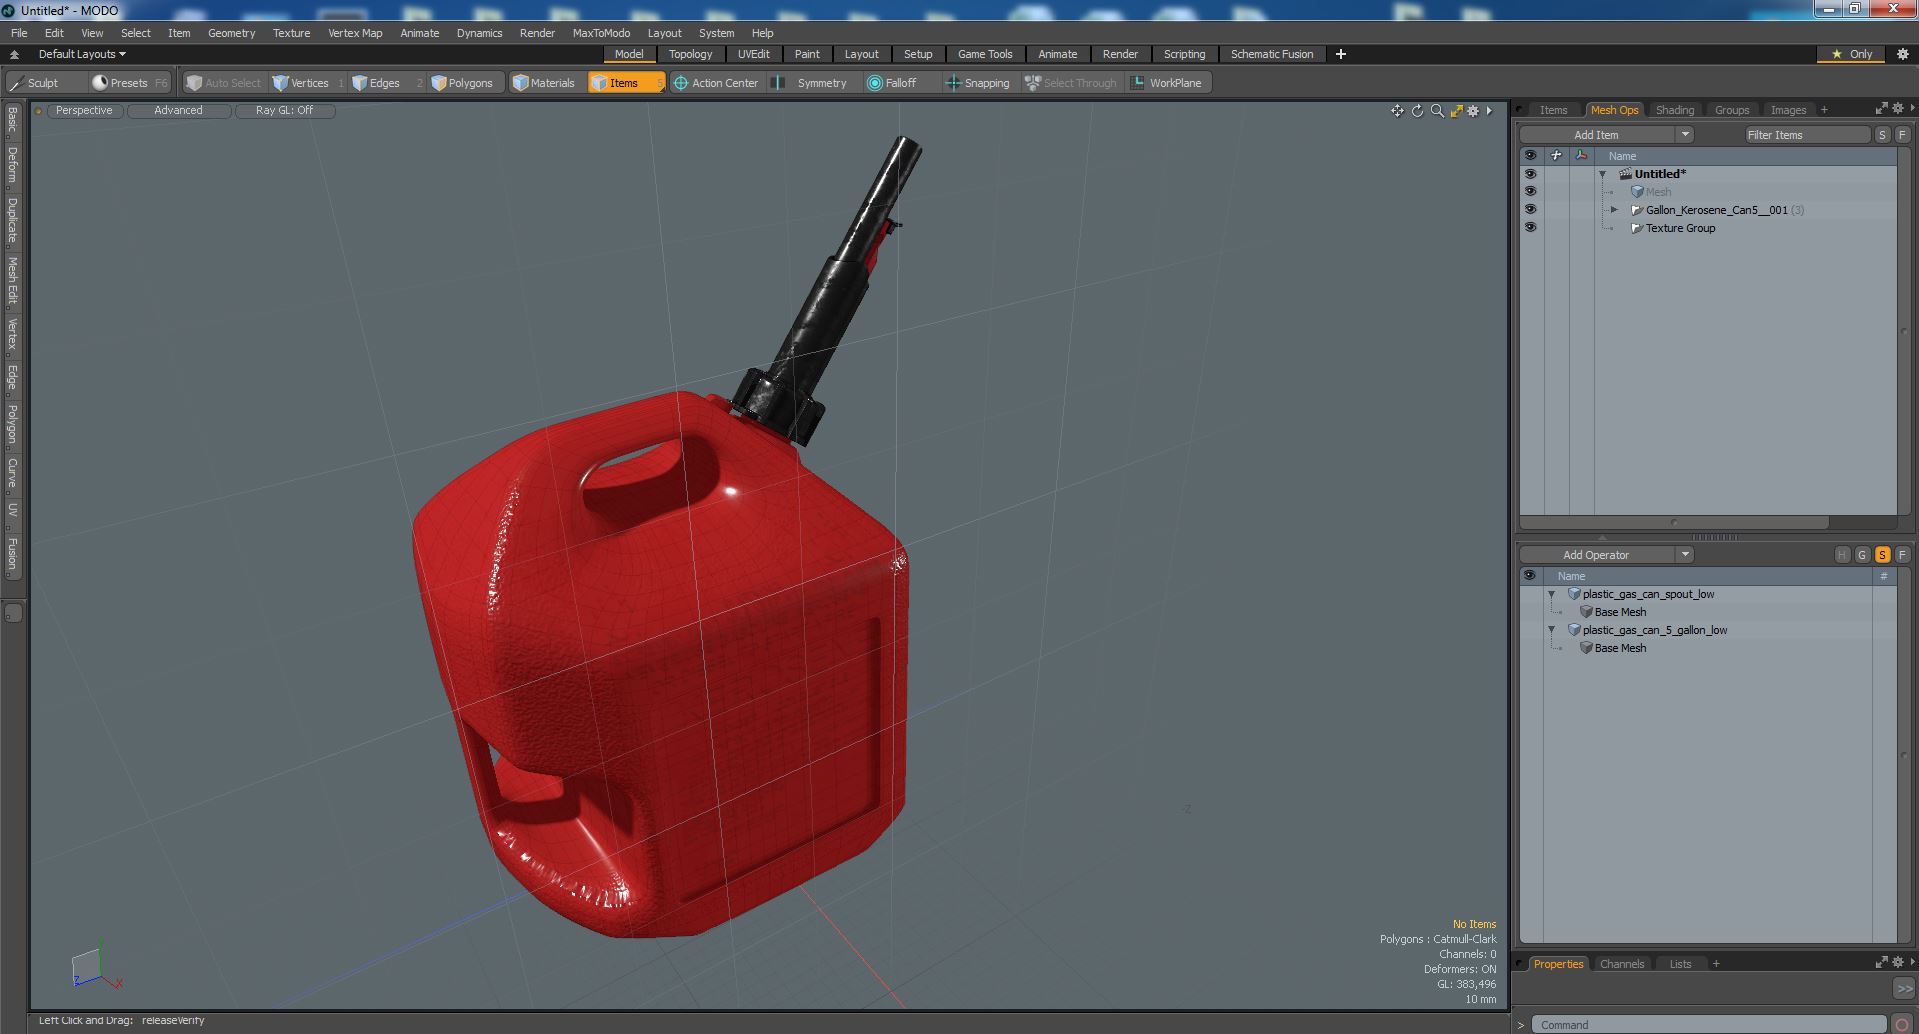
Task: Click the viewport move view icon
Action: pos(1397,111)
